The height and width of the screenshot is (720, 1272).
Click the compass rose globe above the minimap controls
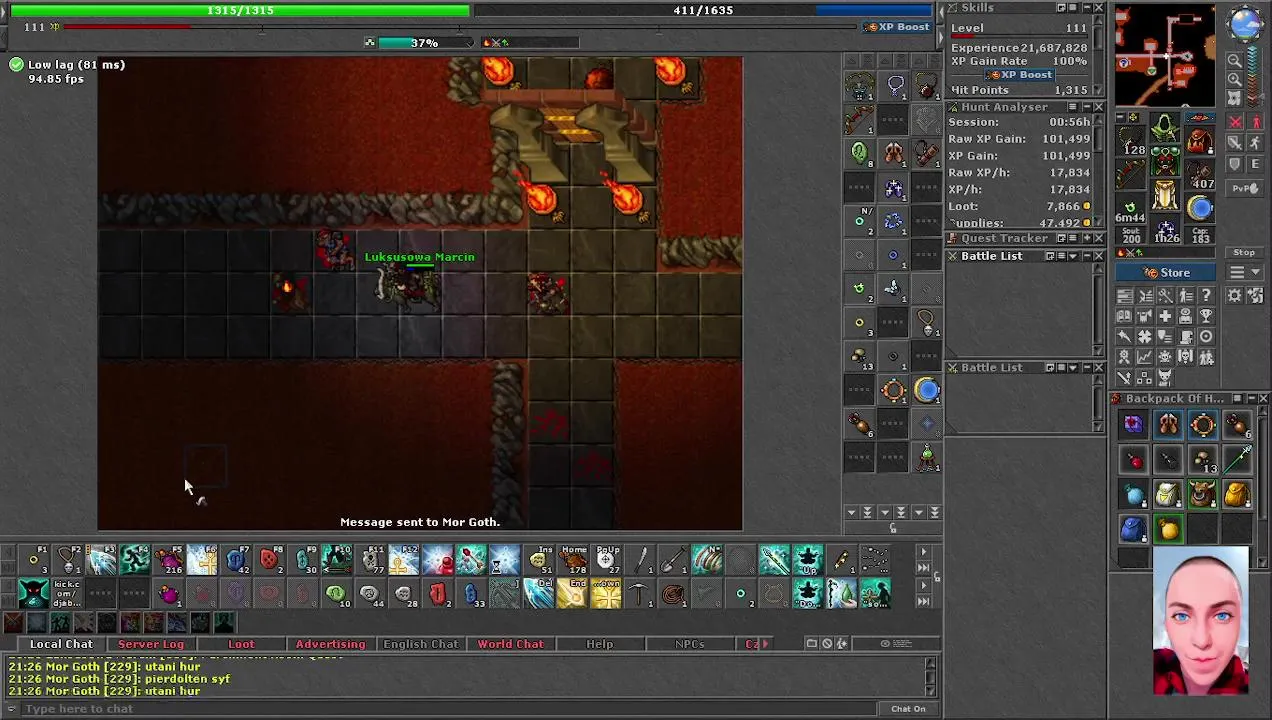[x=1245, y=22]
